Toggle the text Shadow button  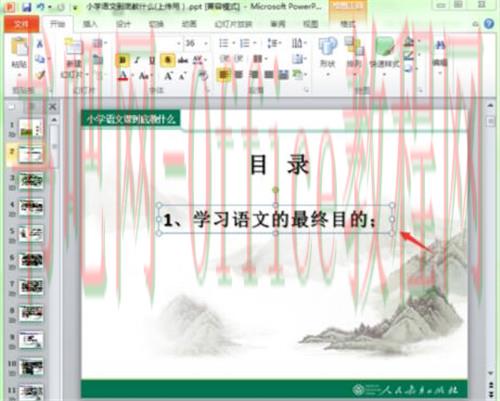(x=168, y=60)
